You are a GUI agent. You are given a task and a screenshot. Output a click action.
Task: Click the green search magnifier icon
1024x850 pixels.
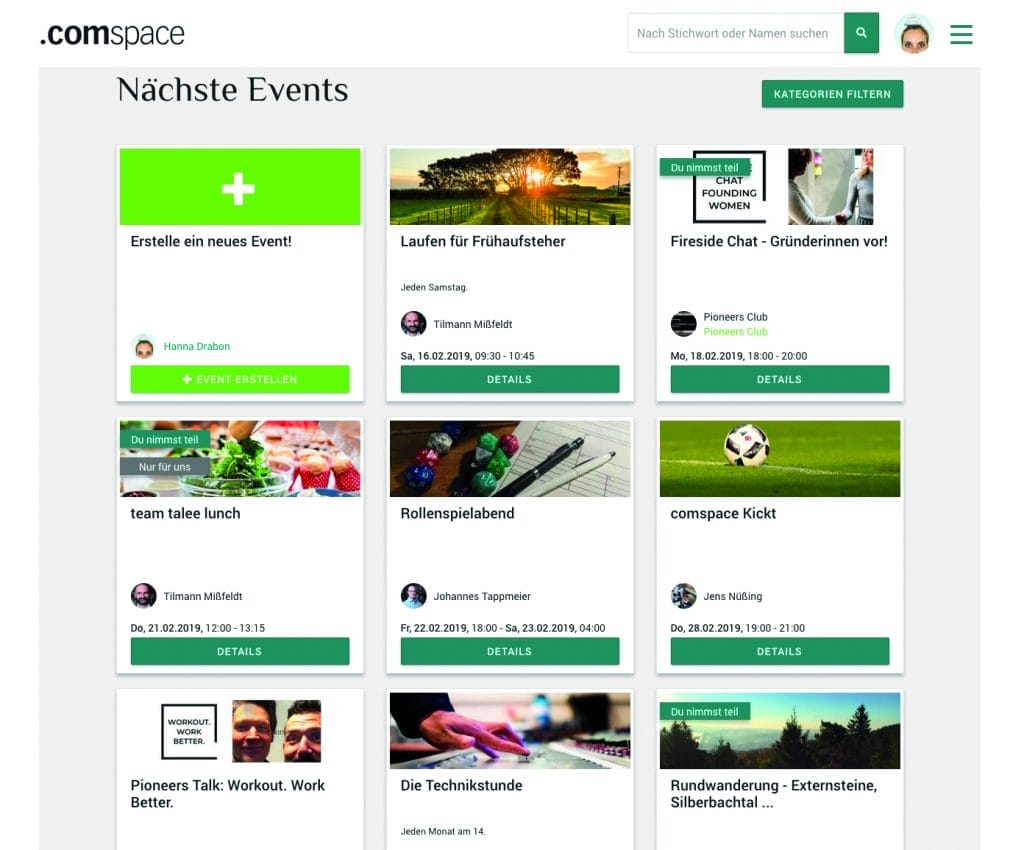coord(861,33)
